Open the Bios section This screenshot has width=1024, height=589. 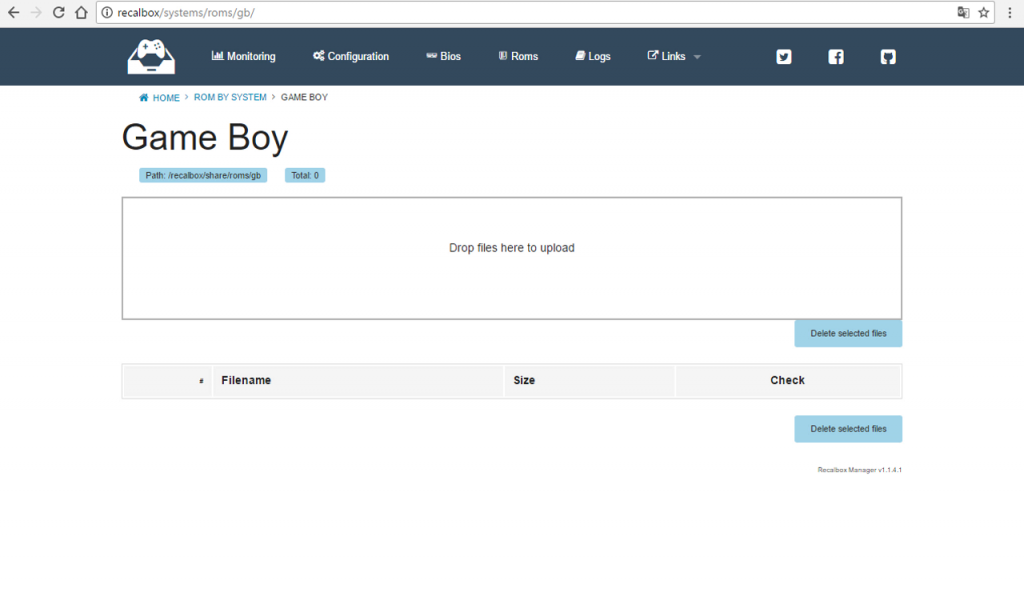[443, 57]
